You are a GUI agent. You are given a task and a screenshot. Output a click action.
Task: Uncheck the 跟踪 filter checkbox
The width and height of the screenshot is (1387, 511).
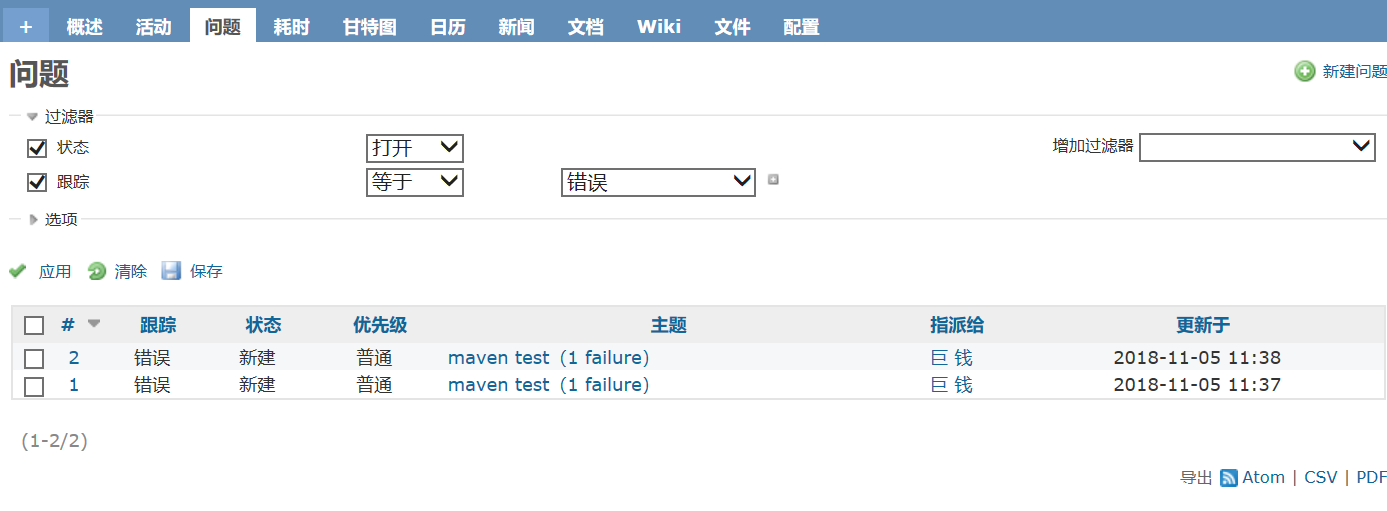point(37,182)
